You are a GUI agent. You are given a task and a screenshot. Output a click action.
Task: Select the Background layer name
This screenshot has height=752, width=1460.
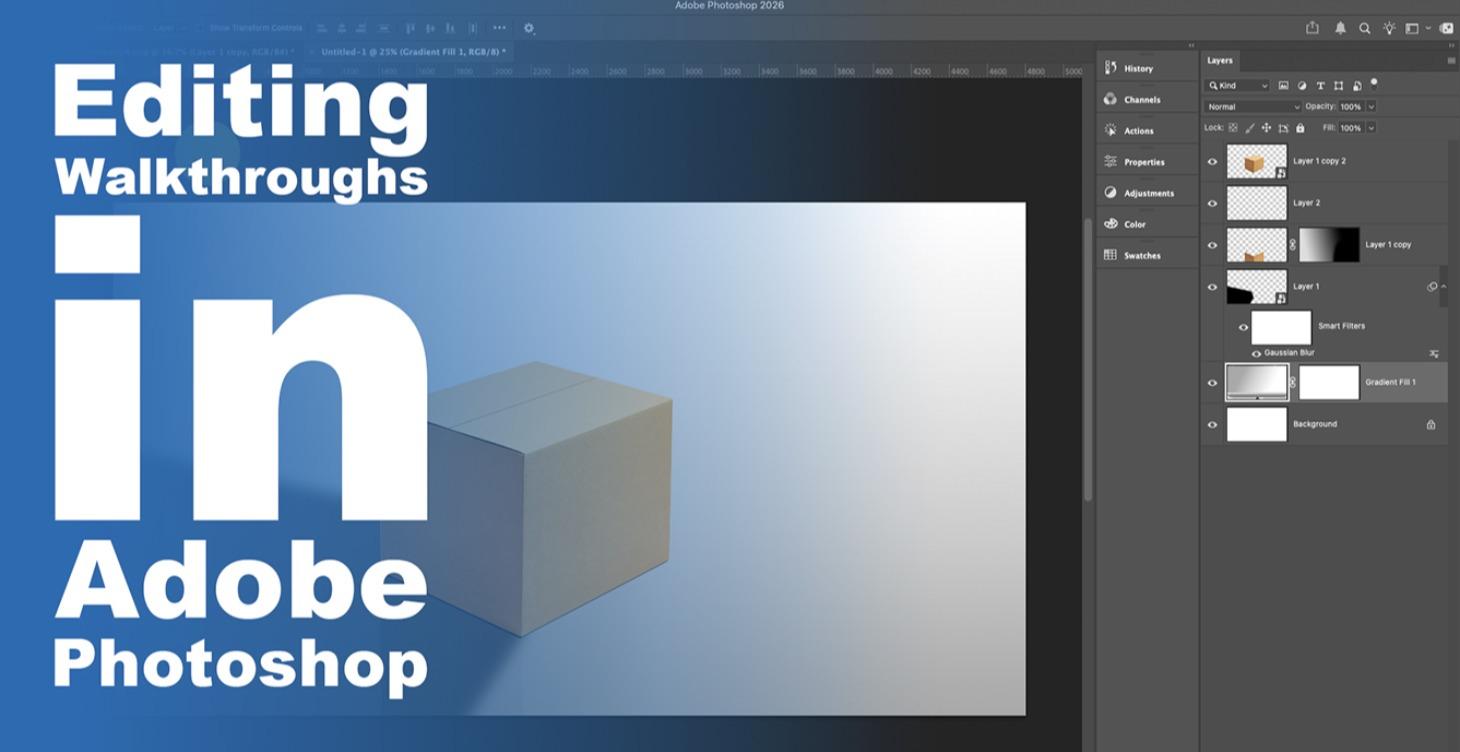1314,424
